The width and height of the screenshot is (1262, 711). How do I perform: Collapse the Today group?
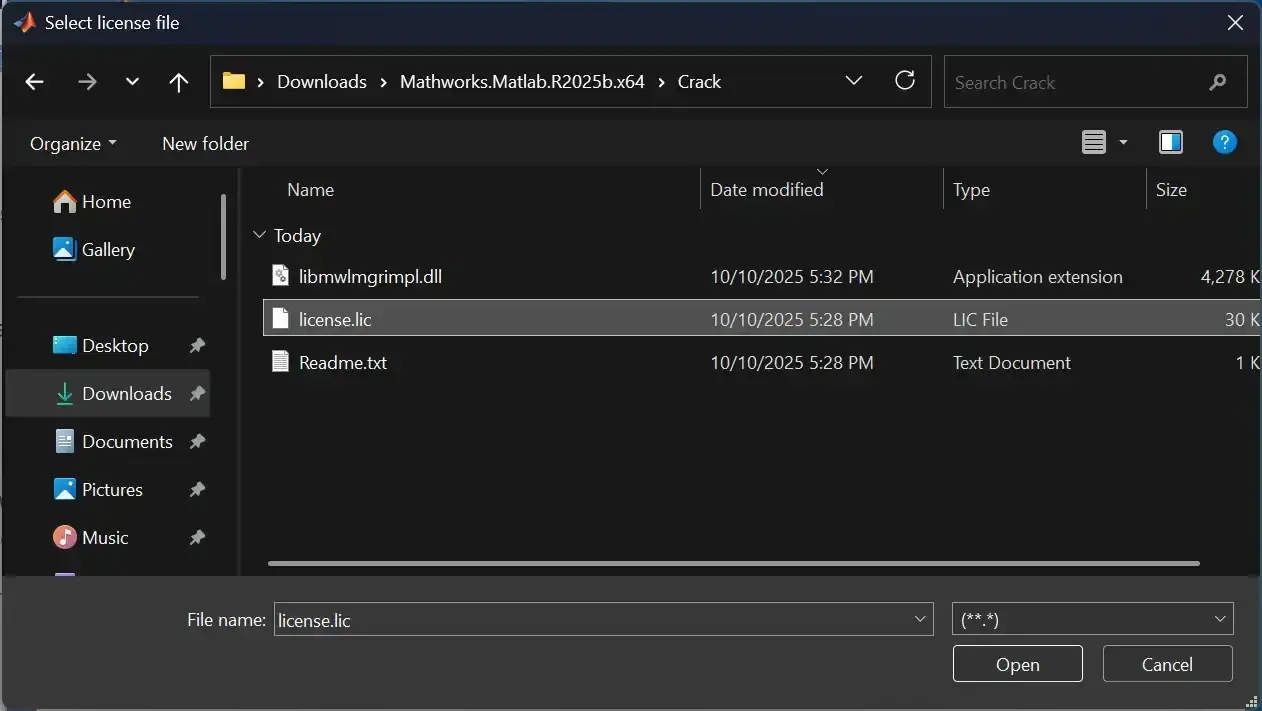pyautogui.click(x=260, y=236)
